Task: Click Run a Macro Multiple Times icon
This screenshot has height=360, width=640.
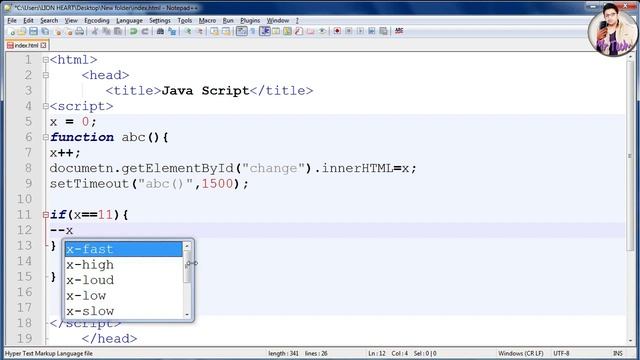Action: [371, 31]
